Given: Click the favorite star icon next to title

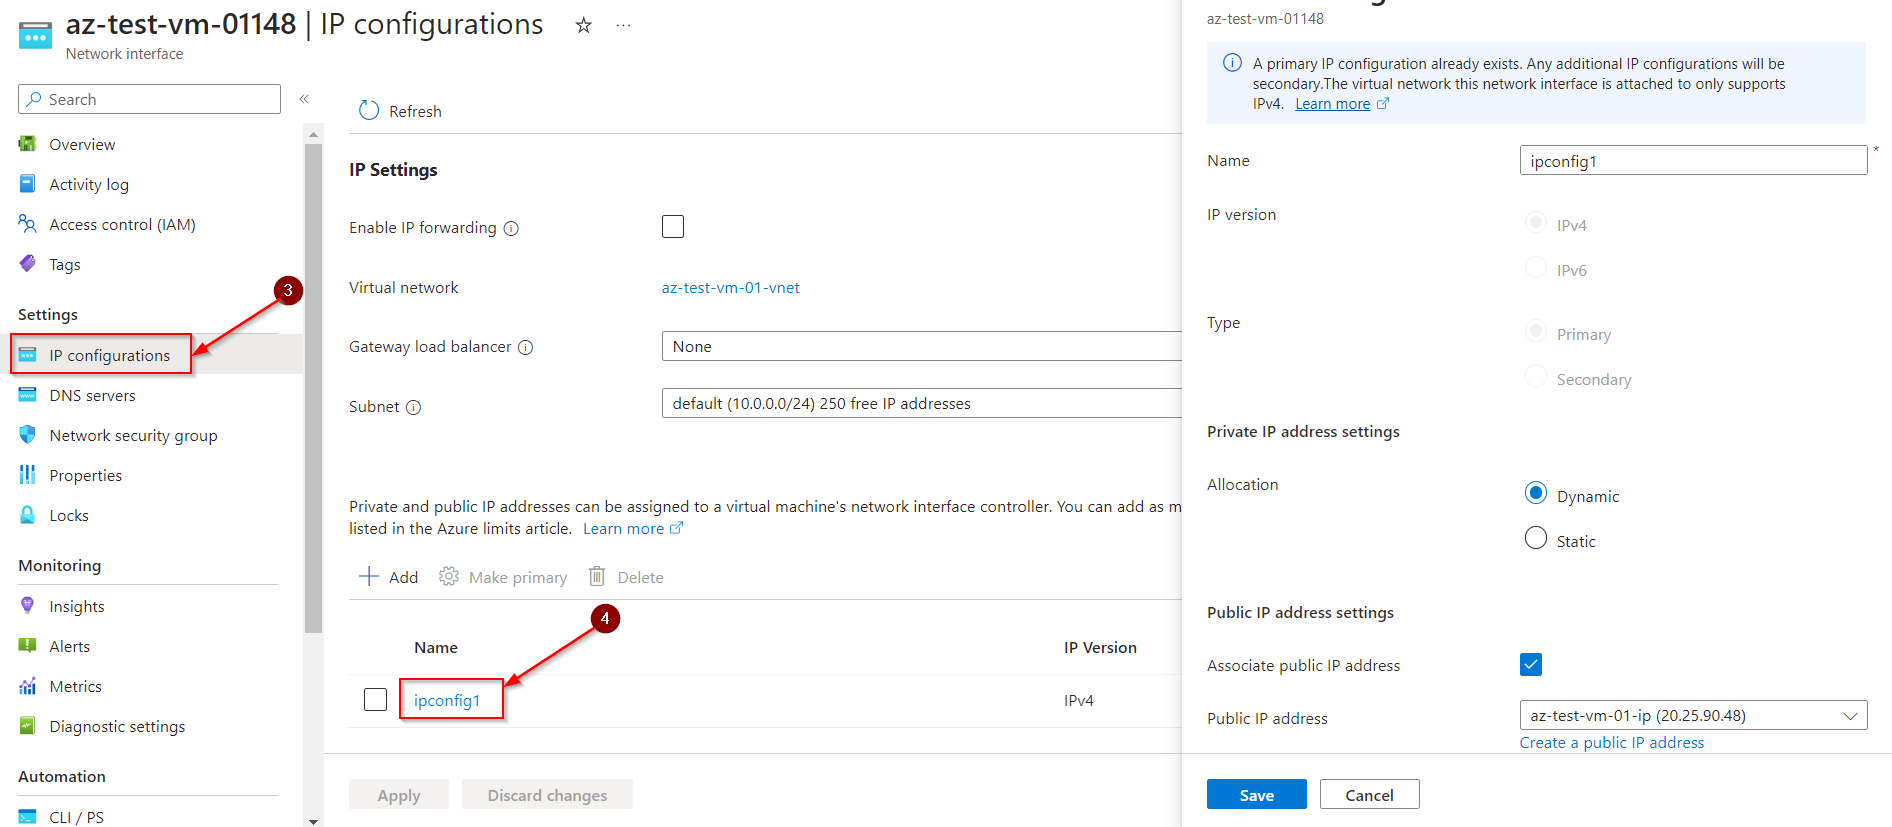Looking at the screenshot, I should [584, 25].
